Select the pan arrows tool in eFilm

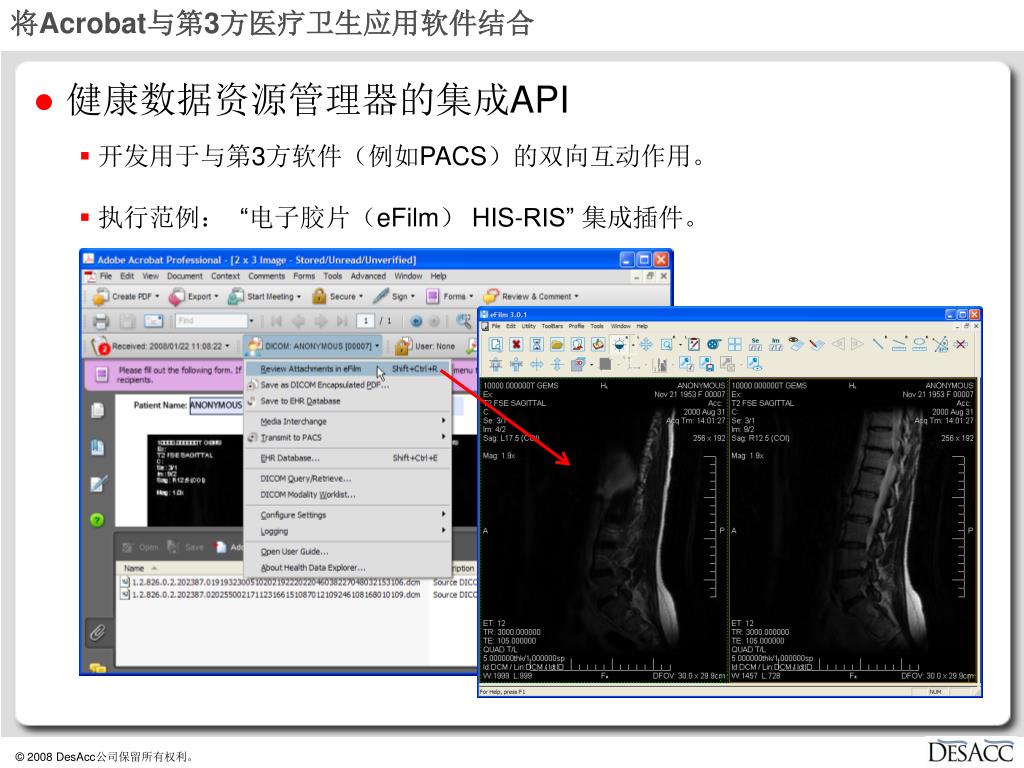tap(646, 344)
